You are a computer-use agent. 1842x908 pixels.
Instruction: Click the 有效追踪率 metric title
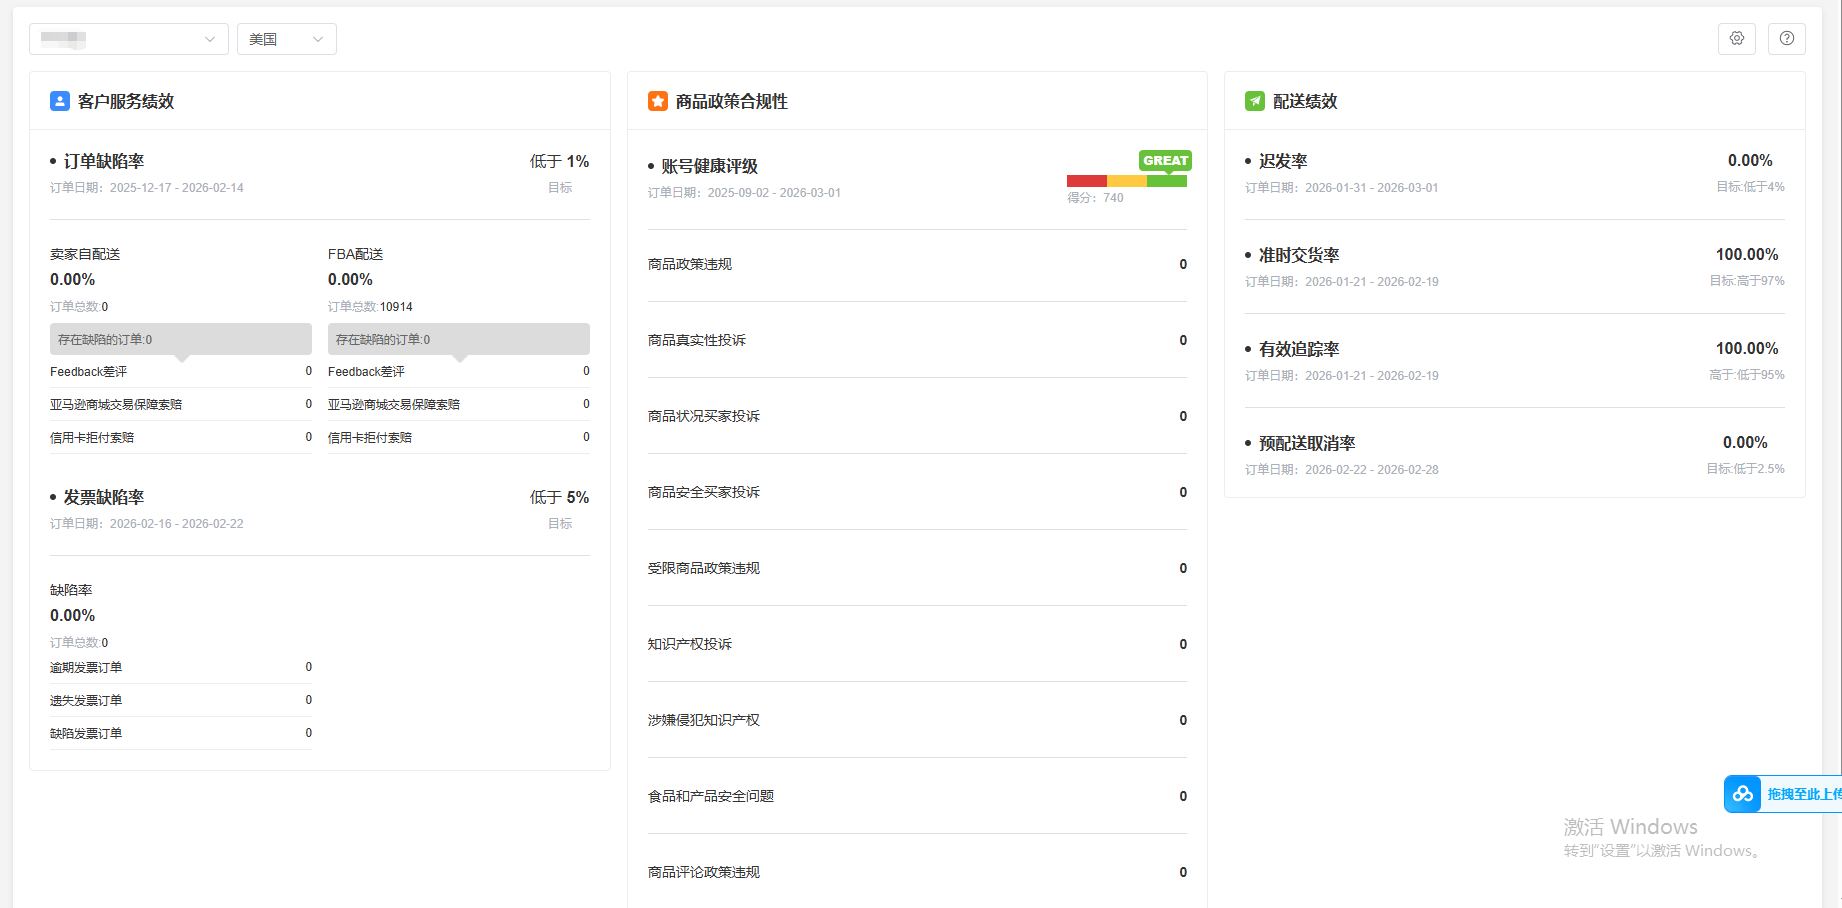pyautogui.click(x=1298, y=349)
